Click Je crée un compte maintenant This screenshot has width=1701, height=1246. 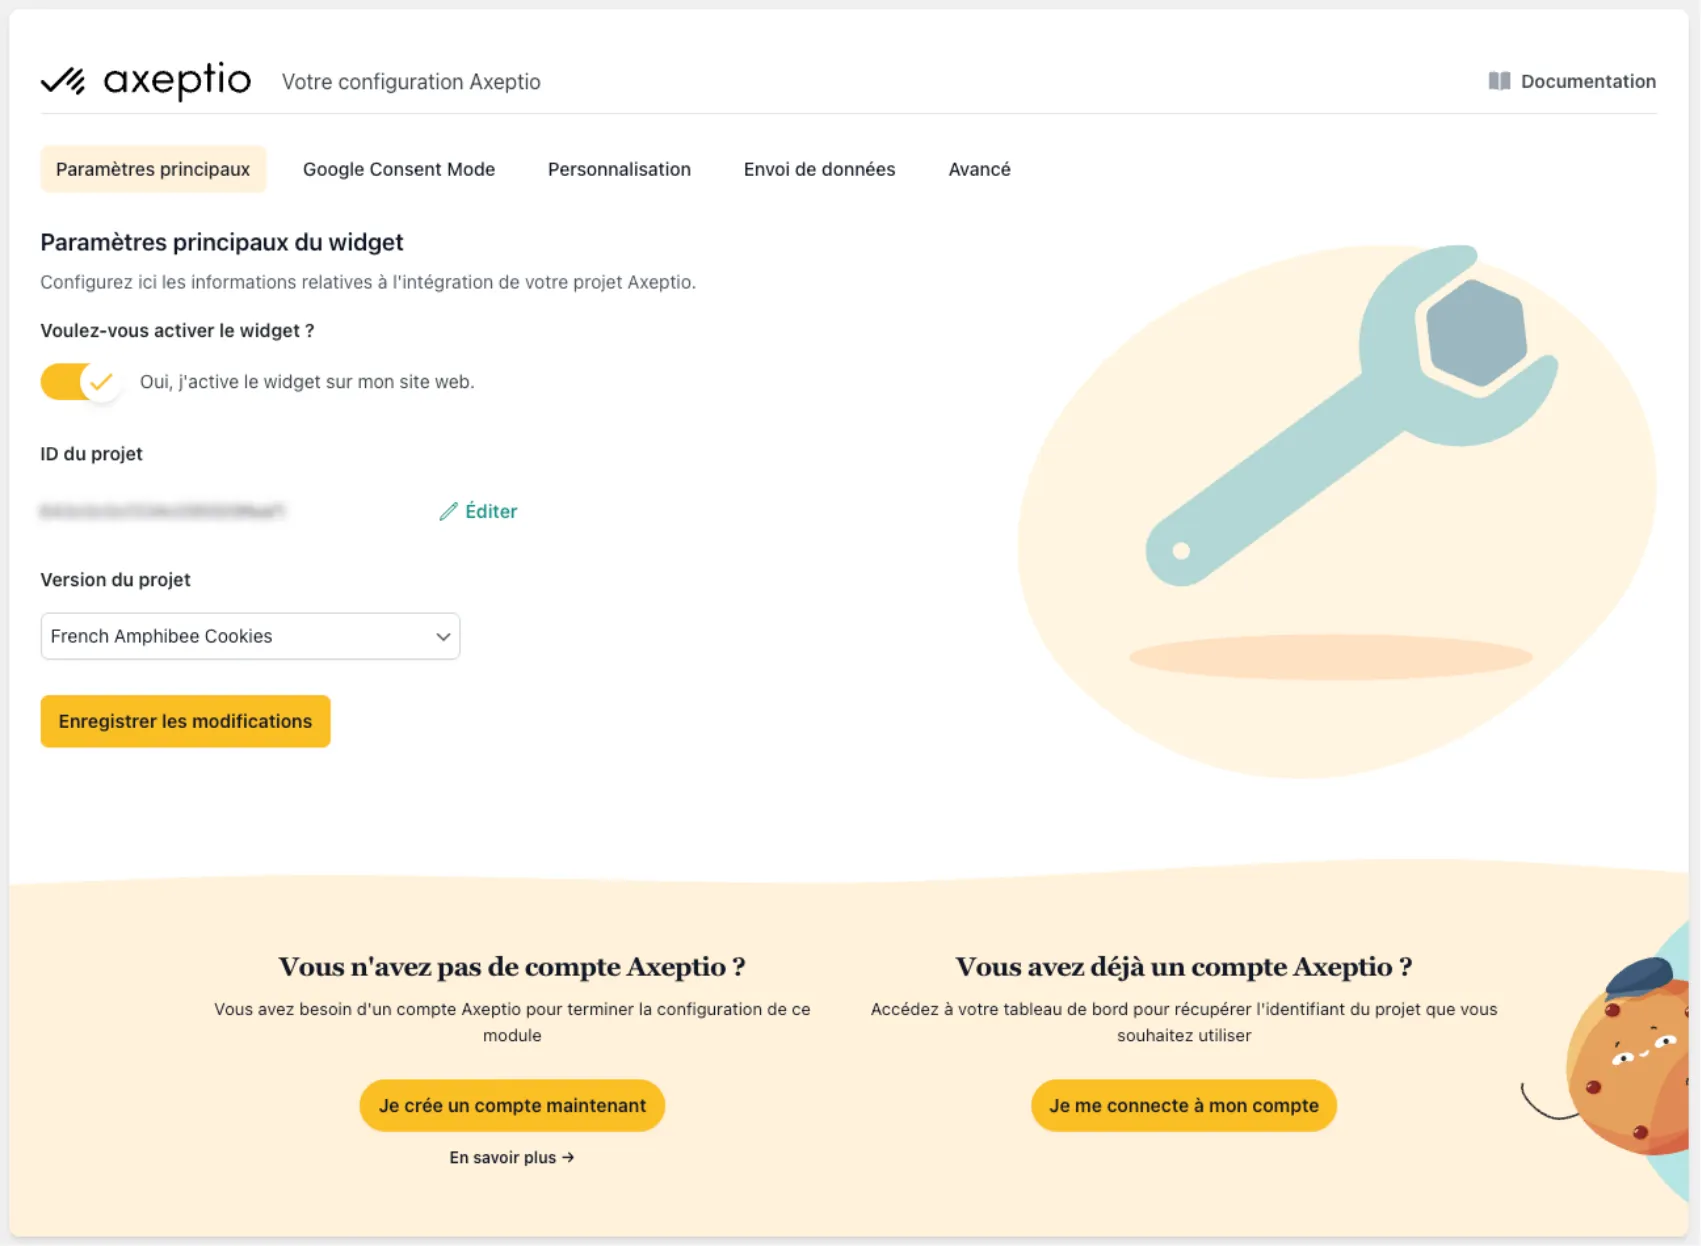tap(512, 1105)
